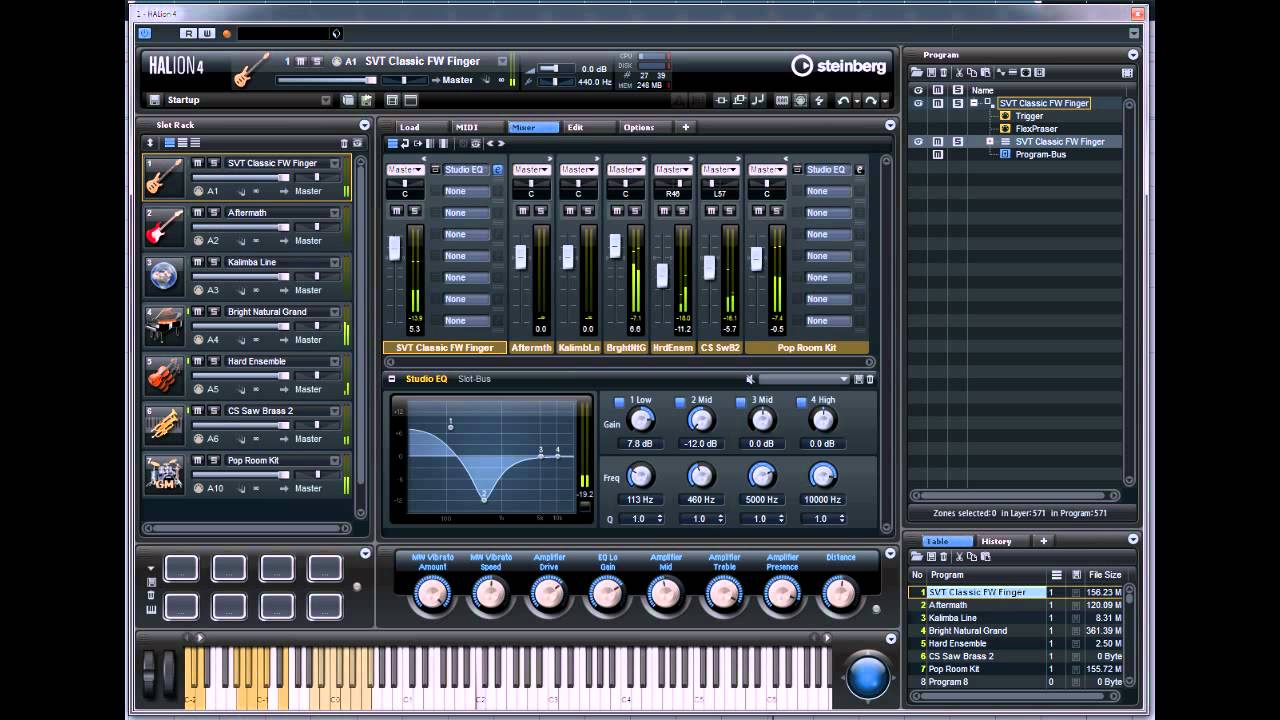Click the lightning bolt icon in header toolbar

[x=819, y=100]
